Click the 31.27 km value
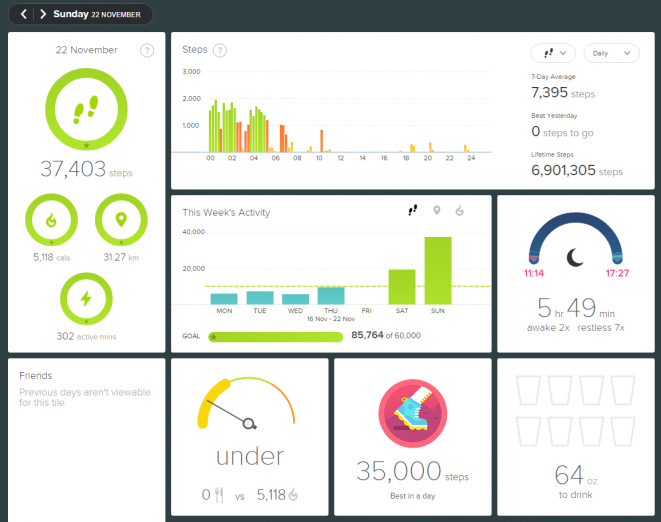Viewport: 661px width, 522px height. 121,257
